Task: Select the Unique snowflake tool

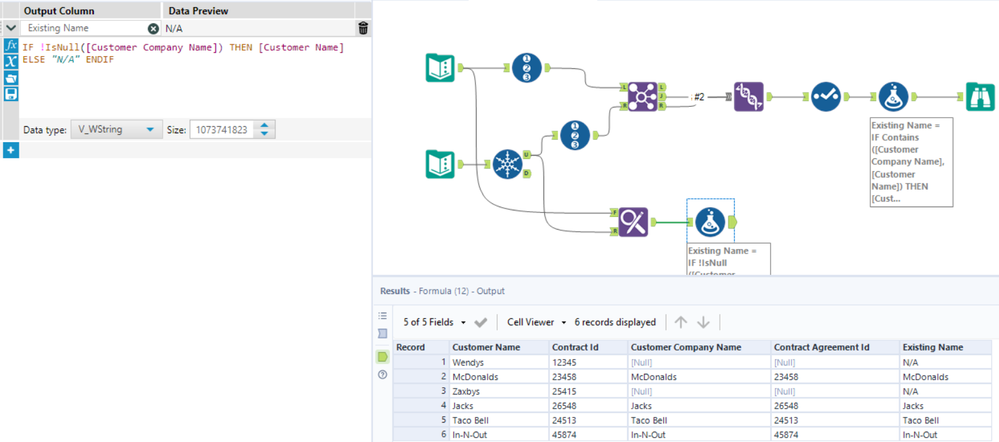Action: pos(508,164)
